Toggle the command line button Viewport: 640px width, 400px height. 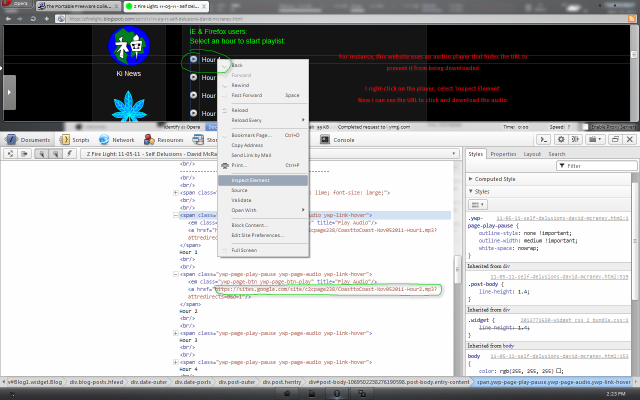click(x=544, y=140)
